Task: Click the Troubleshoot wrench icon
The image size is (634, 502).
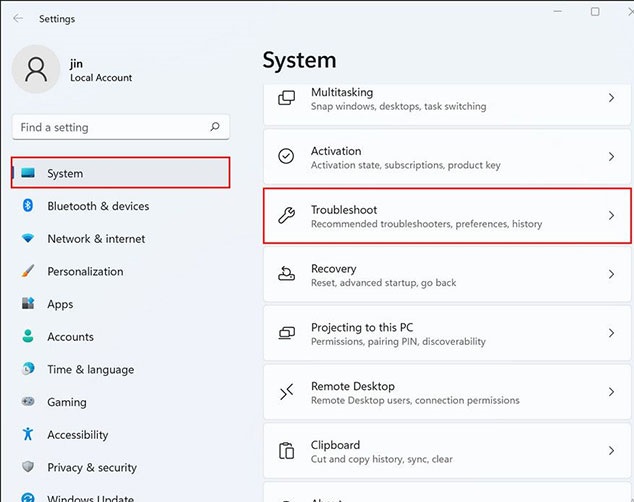Action: (286, 215)
